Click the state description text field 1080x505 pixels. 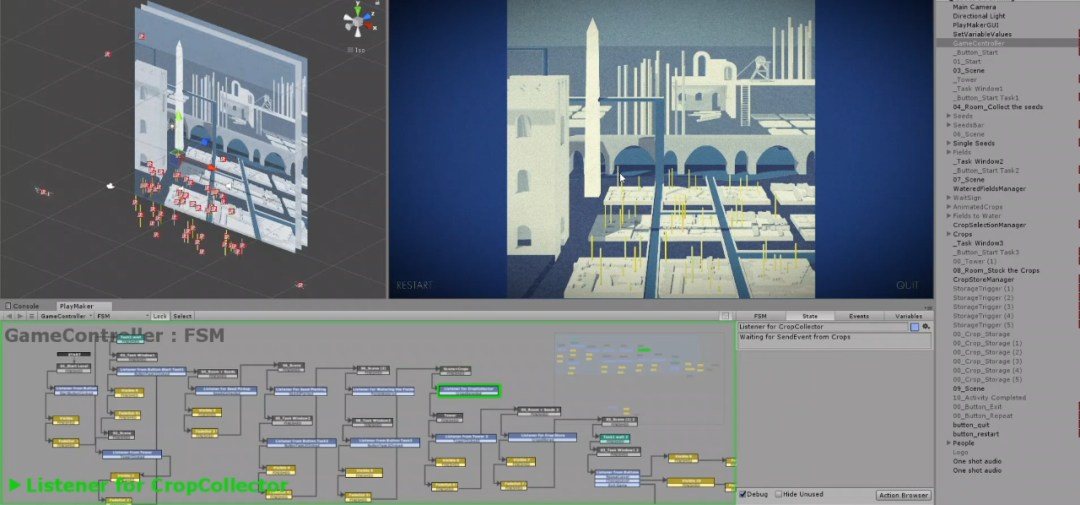click(834, 340)
